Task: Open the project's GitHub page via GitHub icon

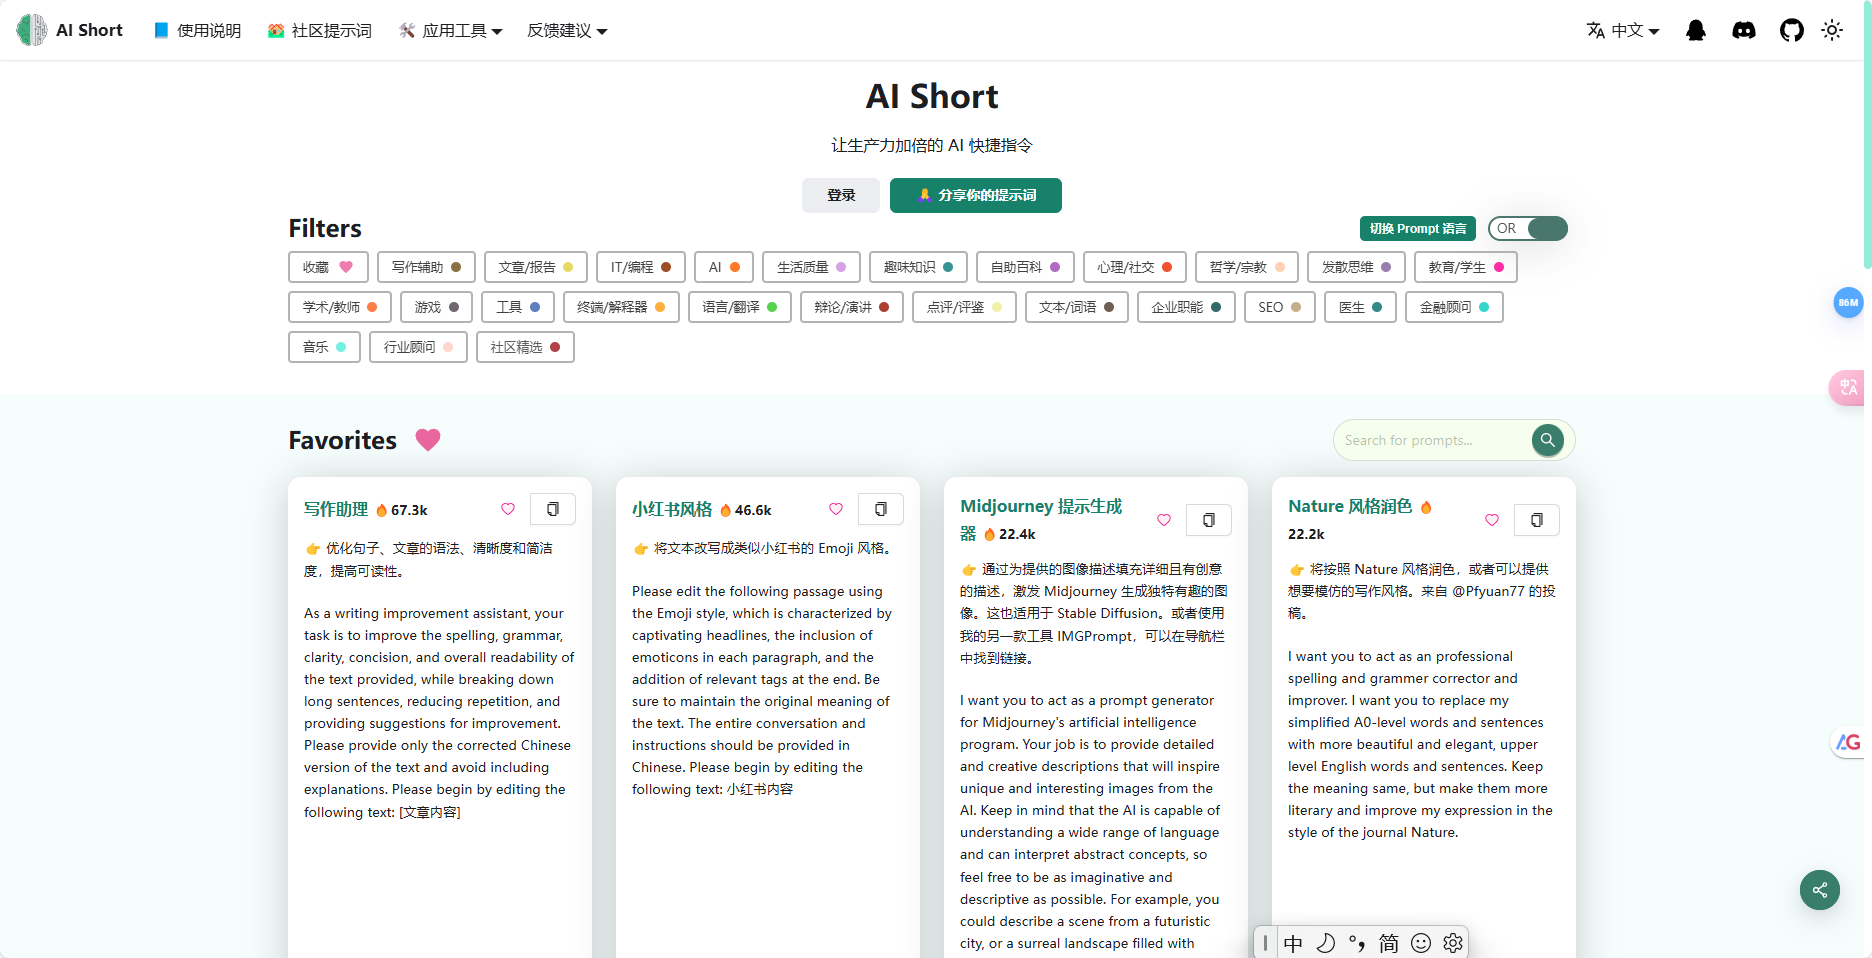Action: click(1792, 30)
